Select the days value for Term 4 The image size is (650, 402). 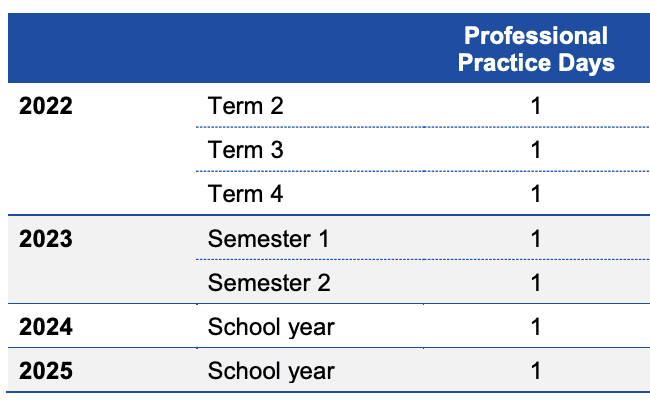pyautogui.click(x=536, y=194)
